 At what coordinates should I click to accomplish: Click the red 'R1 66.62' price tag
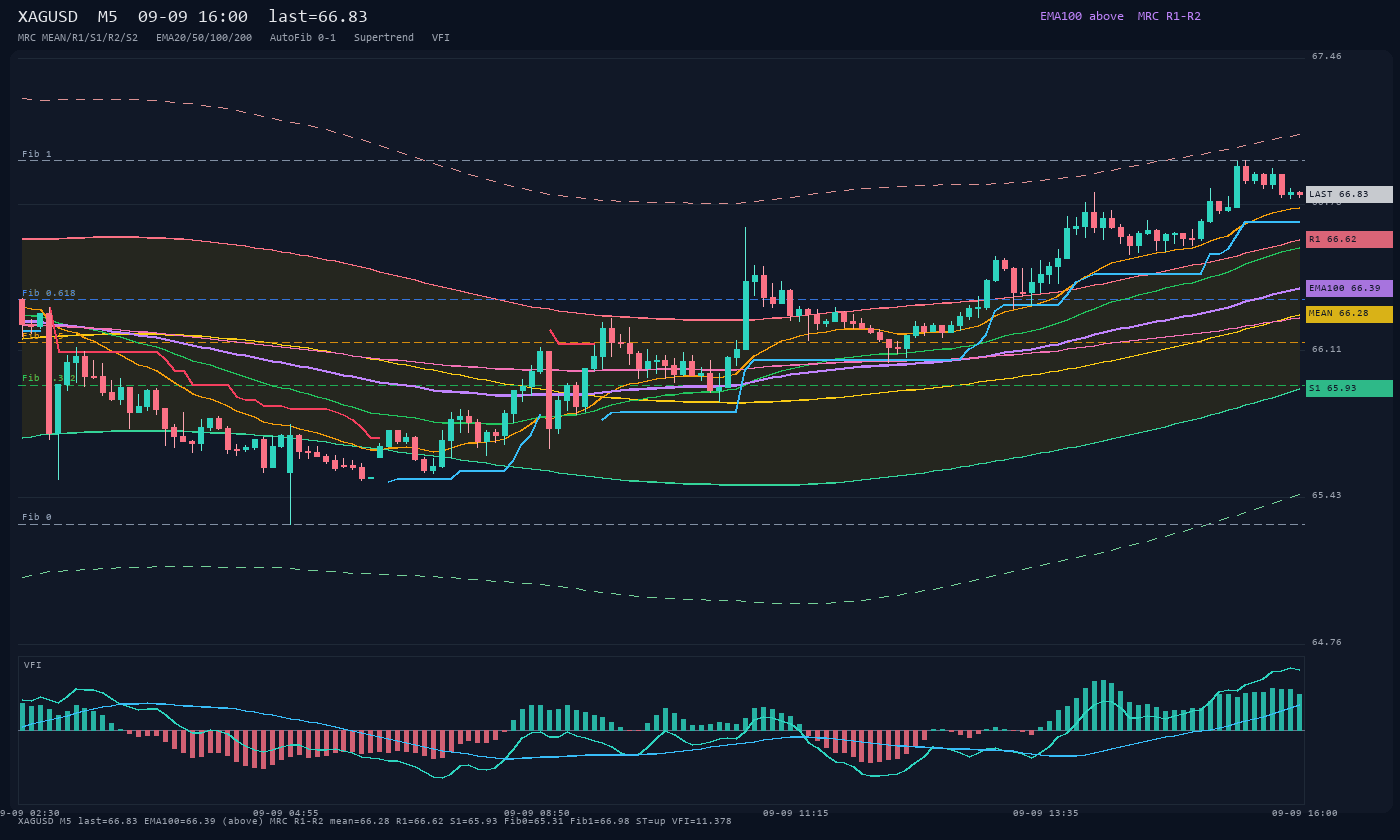(1349, 240)
